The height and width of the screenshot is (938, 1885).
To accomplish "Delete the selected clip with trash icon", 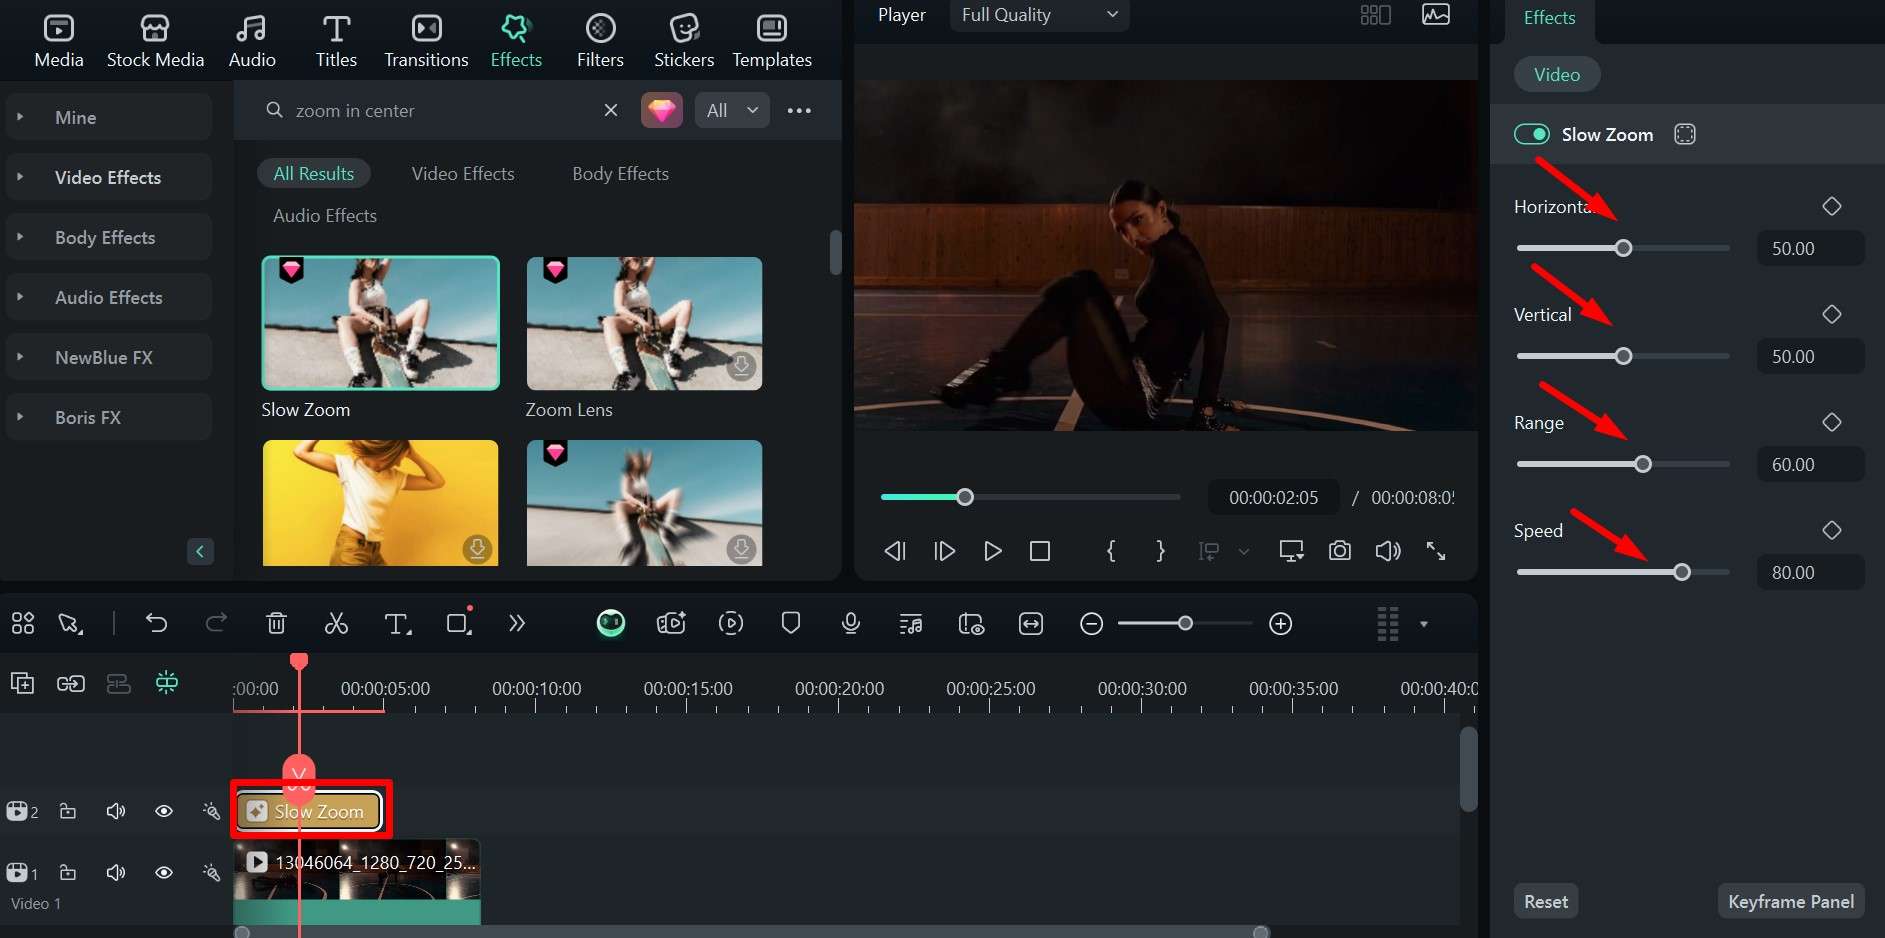I will tap(276, 624).
